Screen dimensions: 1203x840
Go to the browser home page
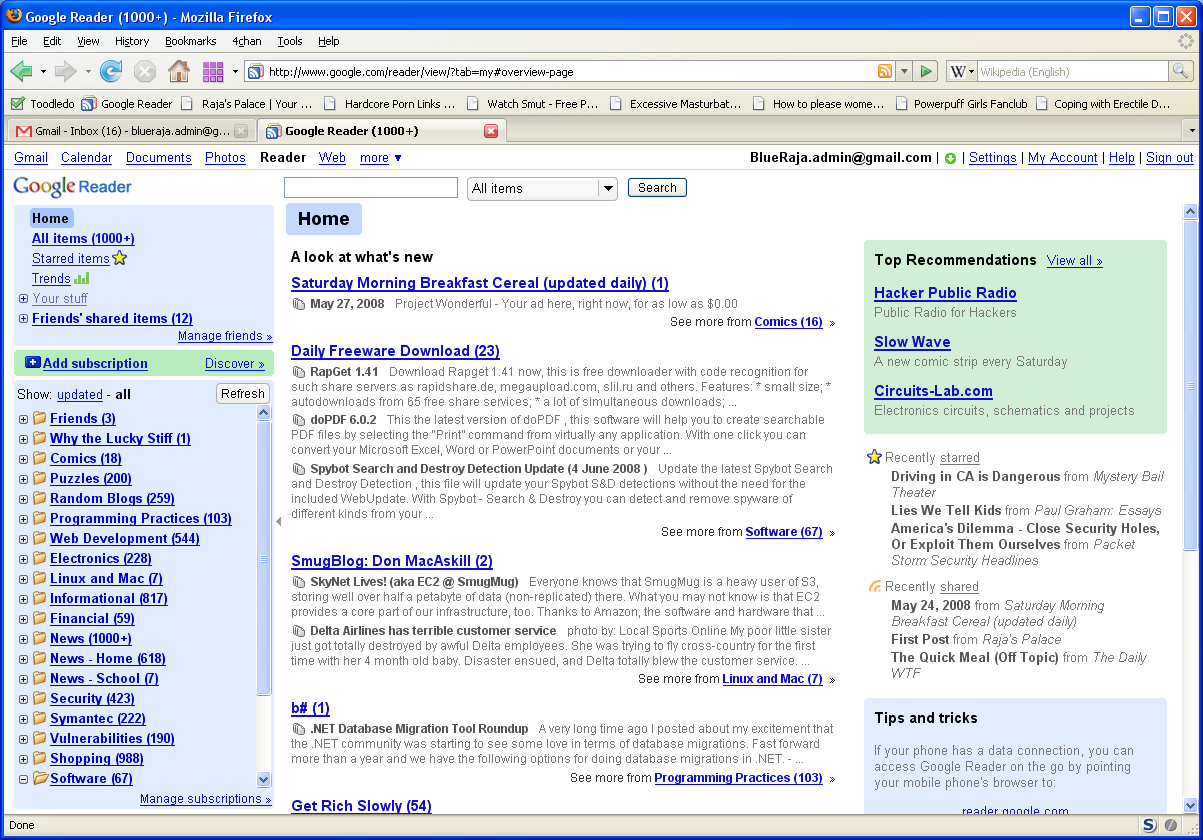pyautogui.click(x=179, y=71)
